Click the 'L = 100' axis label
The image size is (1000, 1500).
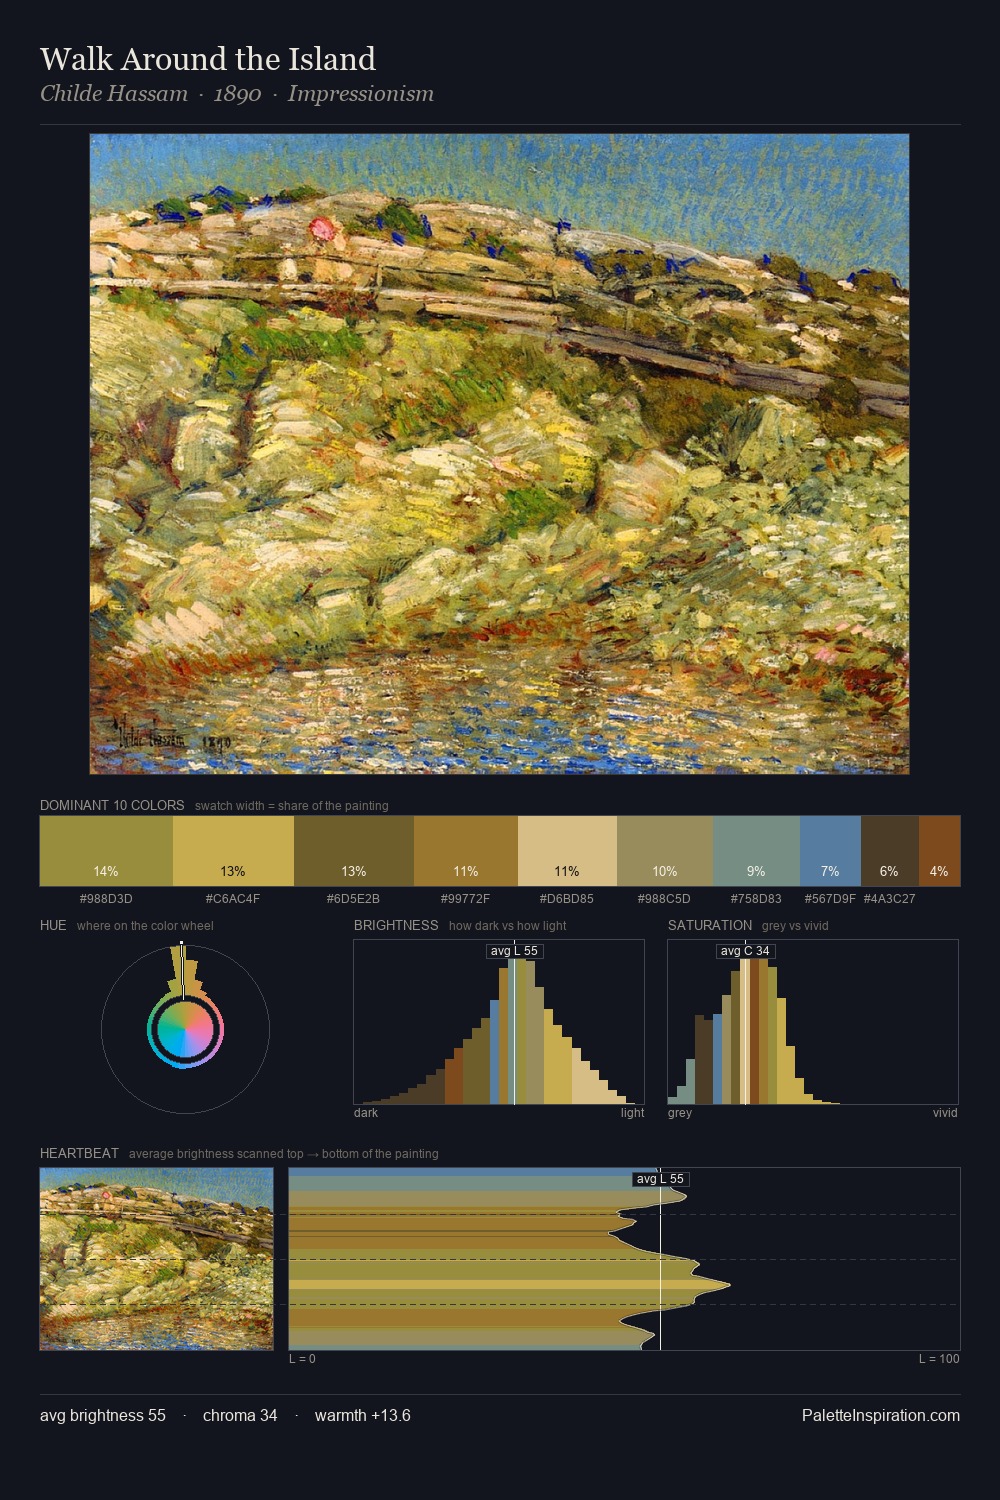pos(939,1359)
